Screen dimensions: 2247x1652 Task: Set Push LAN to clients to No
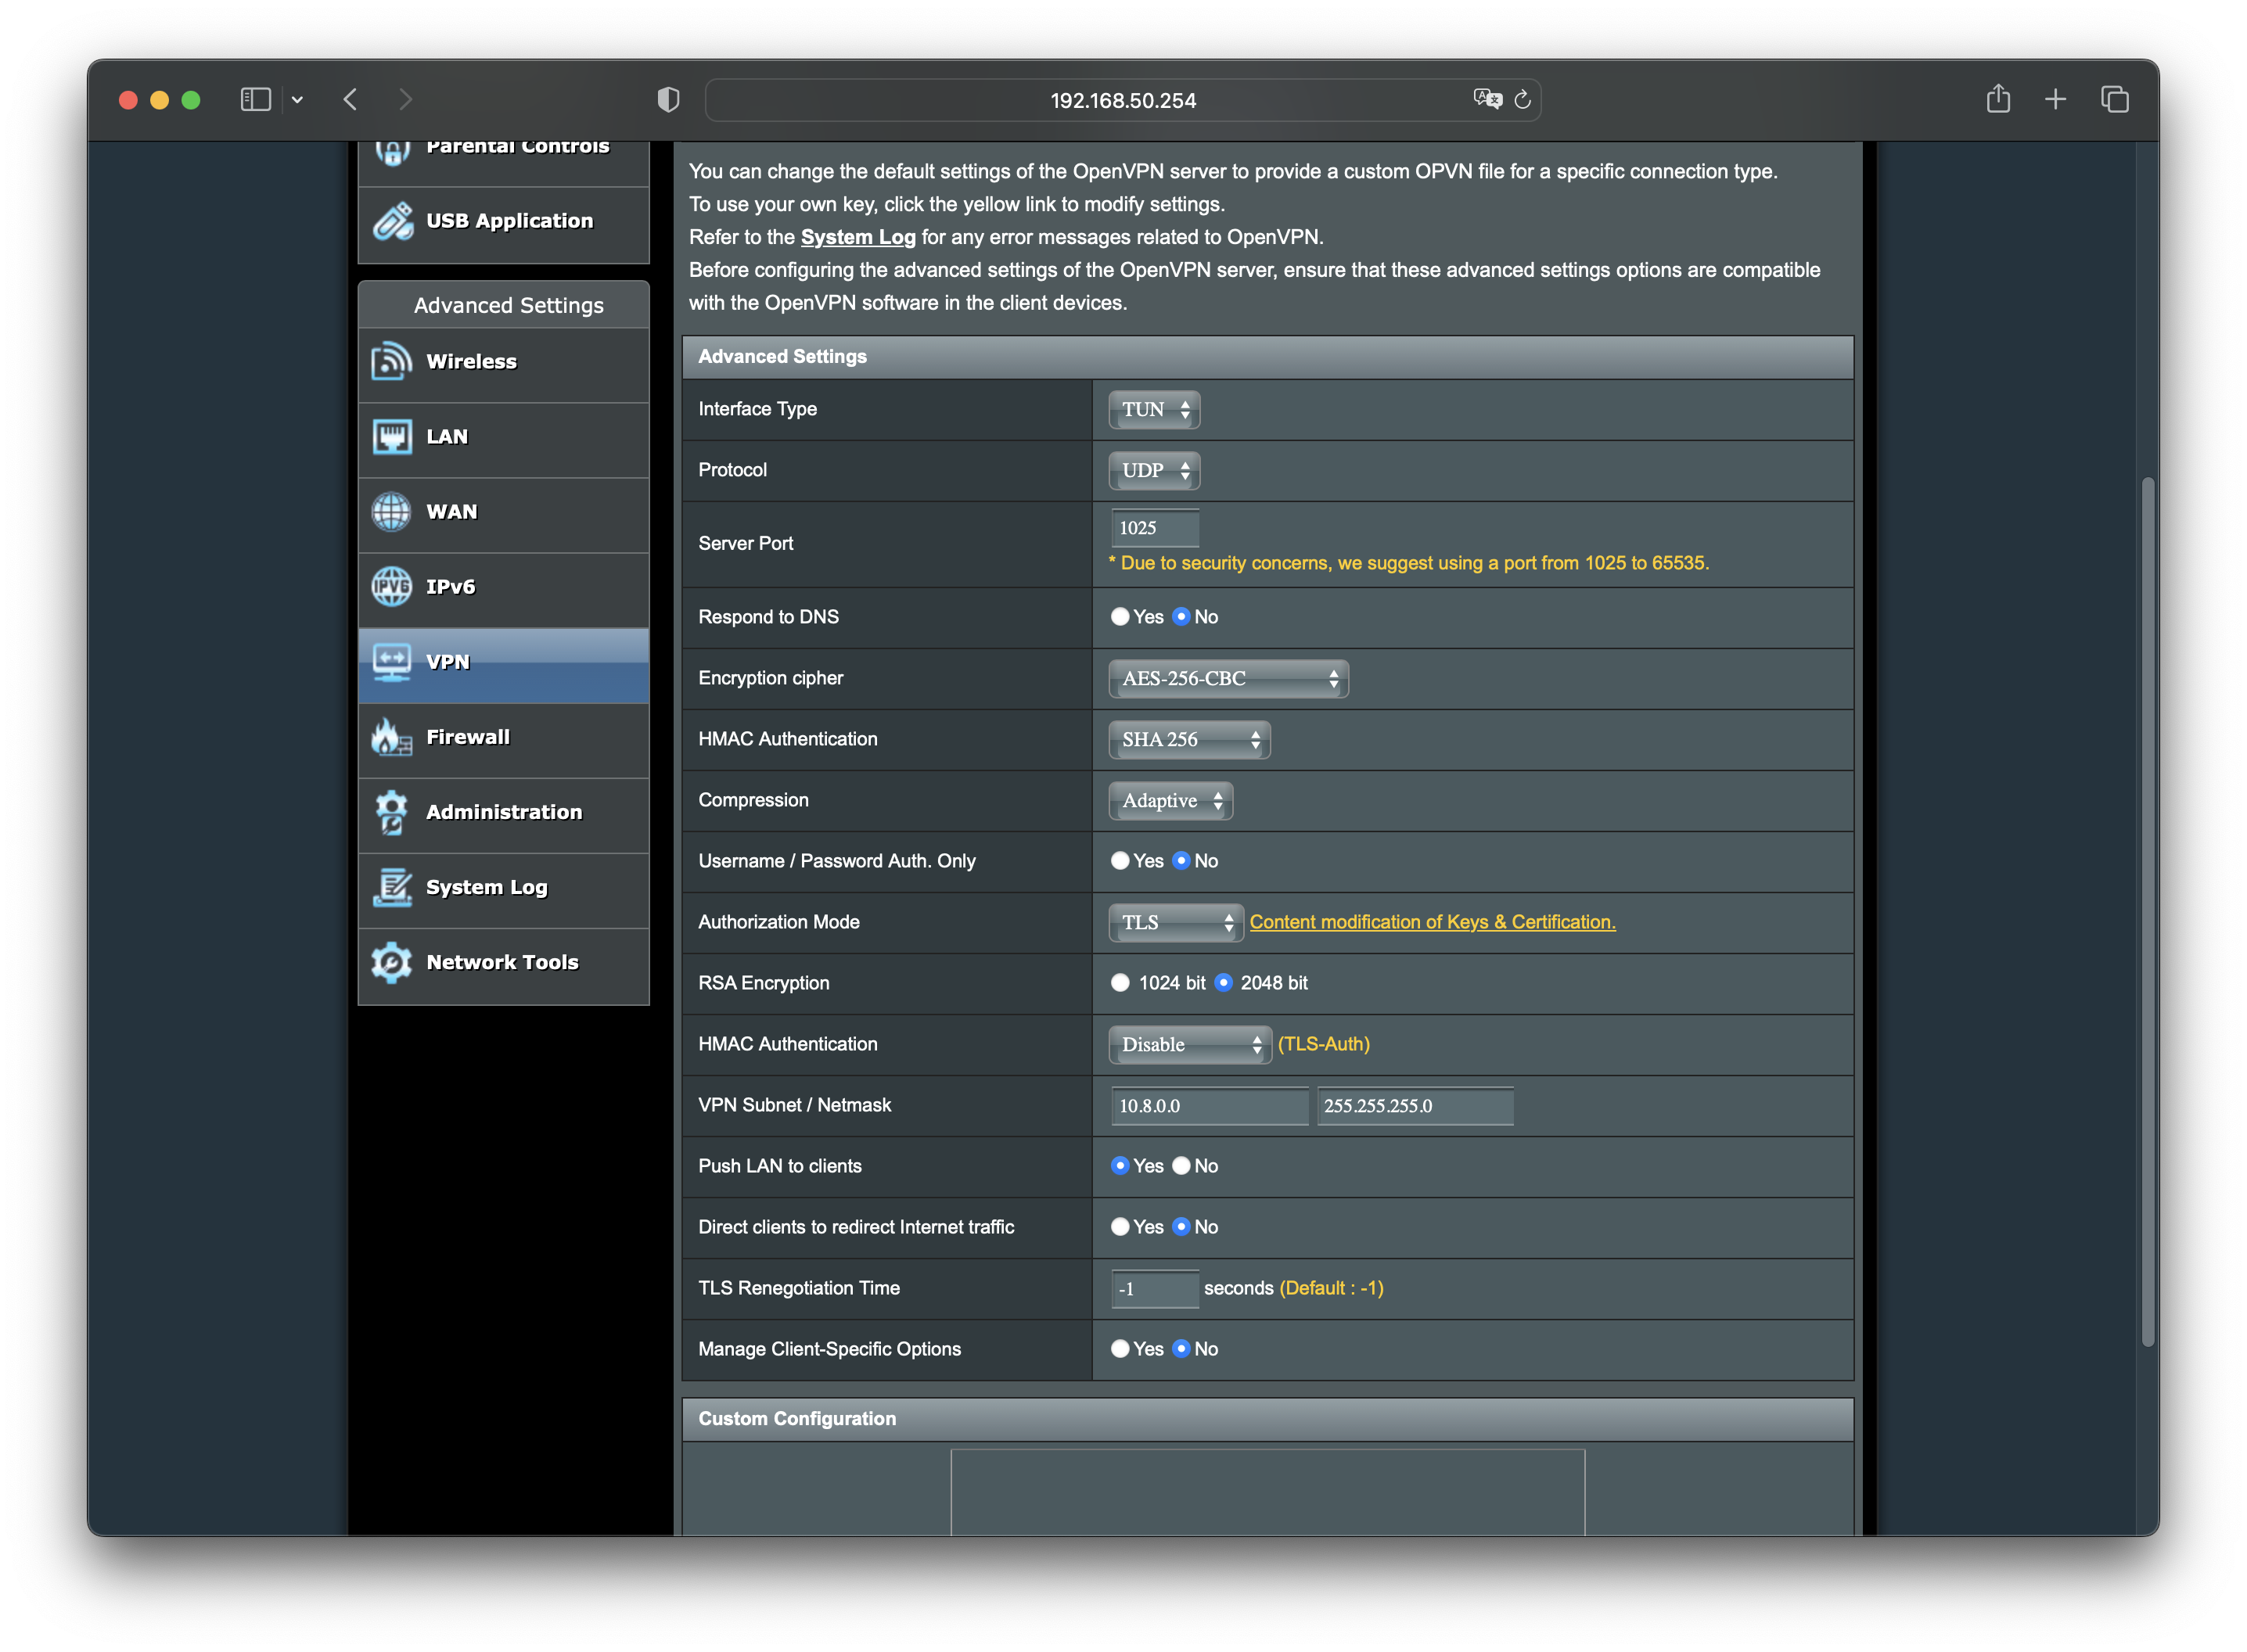coord(1181,1166)
